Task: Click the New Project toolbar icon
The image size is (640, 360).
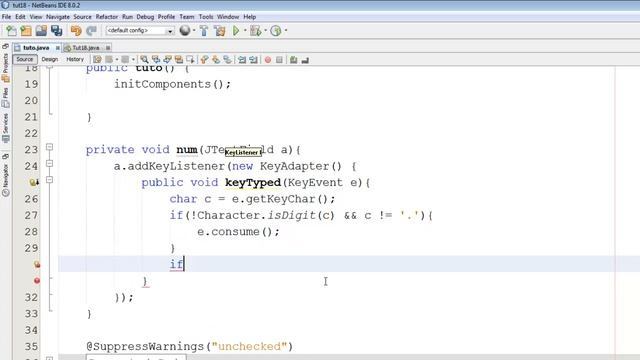Action: point(26,31)
